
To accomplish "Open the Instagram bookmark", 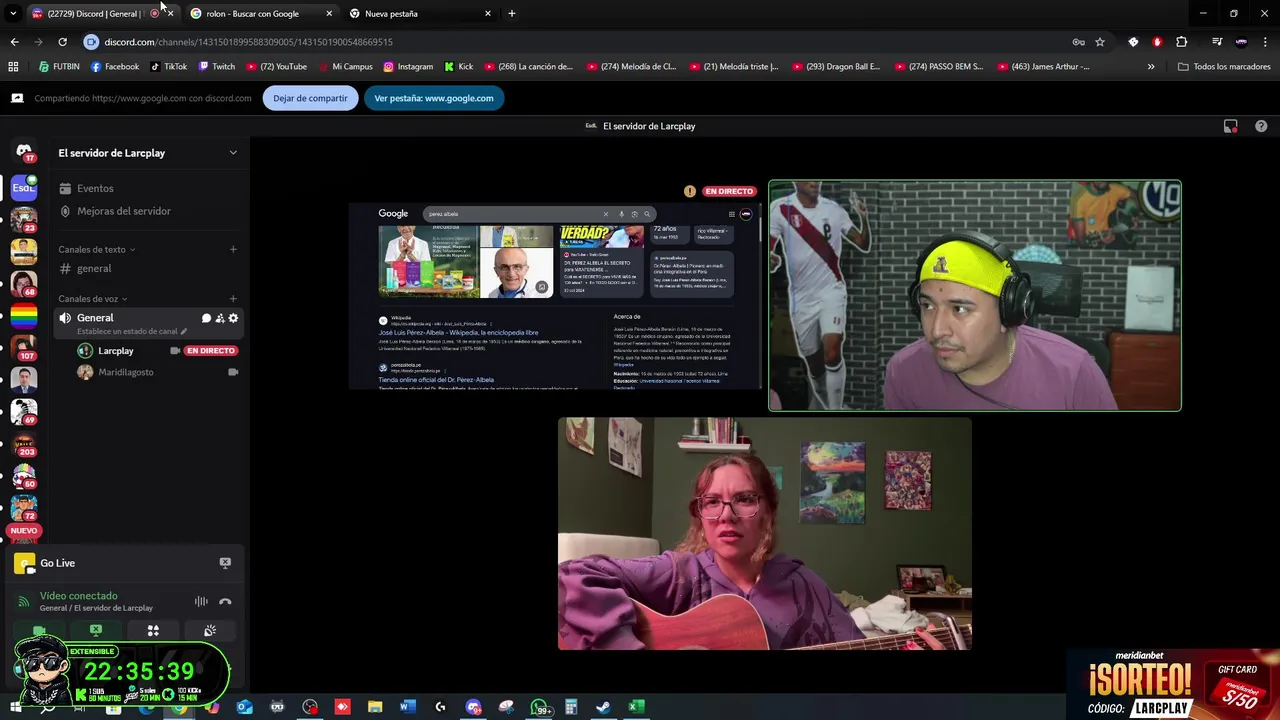I will pyautogui.click(x=408, y=67).
